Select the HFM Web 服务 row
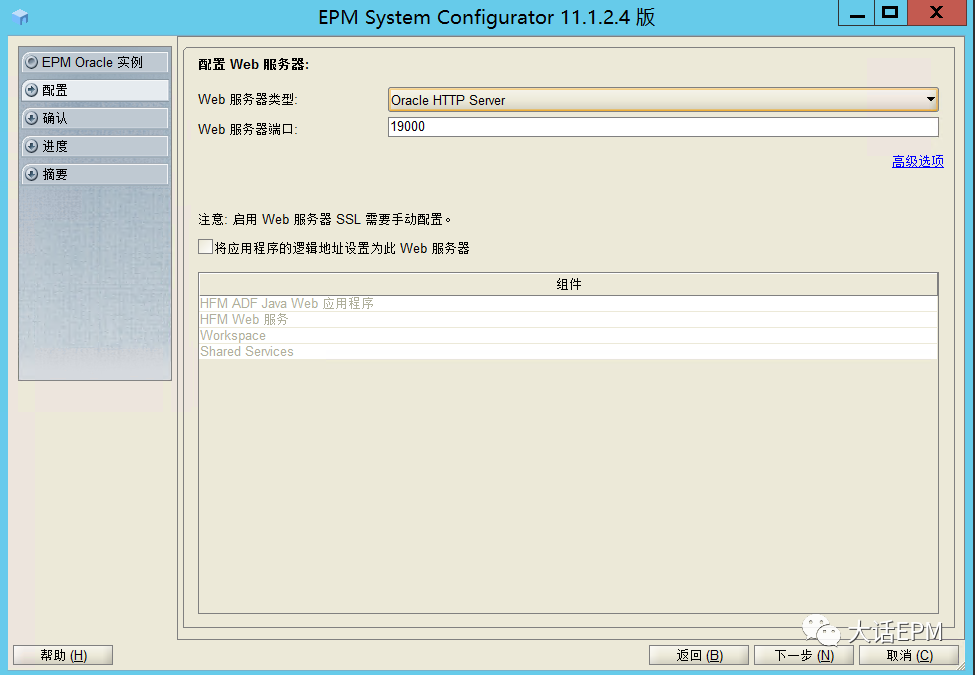The image size is (975, 675). click(568, 319)
